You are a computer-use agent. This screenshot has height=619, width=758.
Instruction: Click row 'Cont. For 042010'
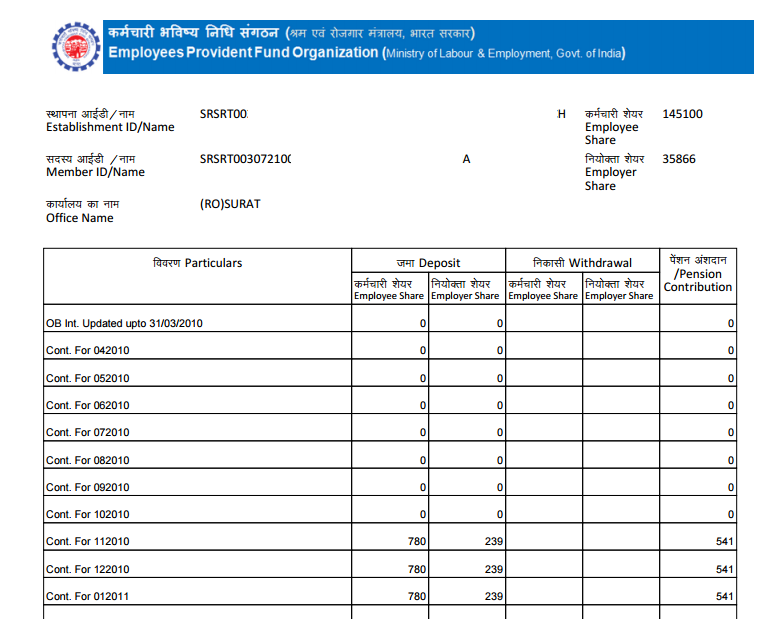pyautogui.click(x=390, y=345)
